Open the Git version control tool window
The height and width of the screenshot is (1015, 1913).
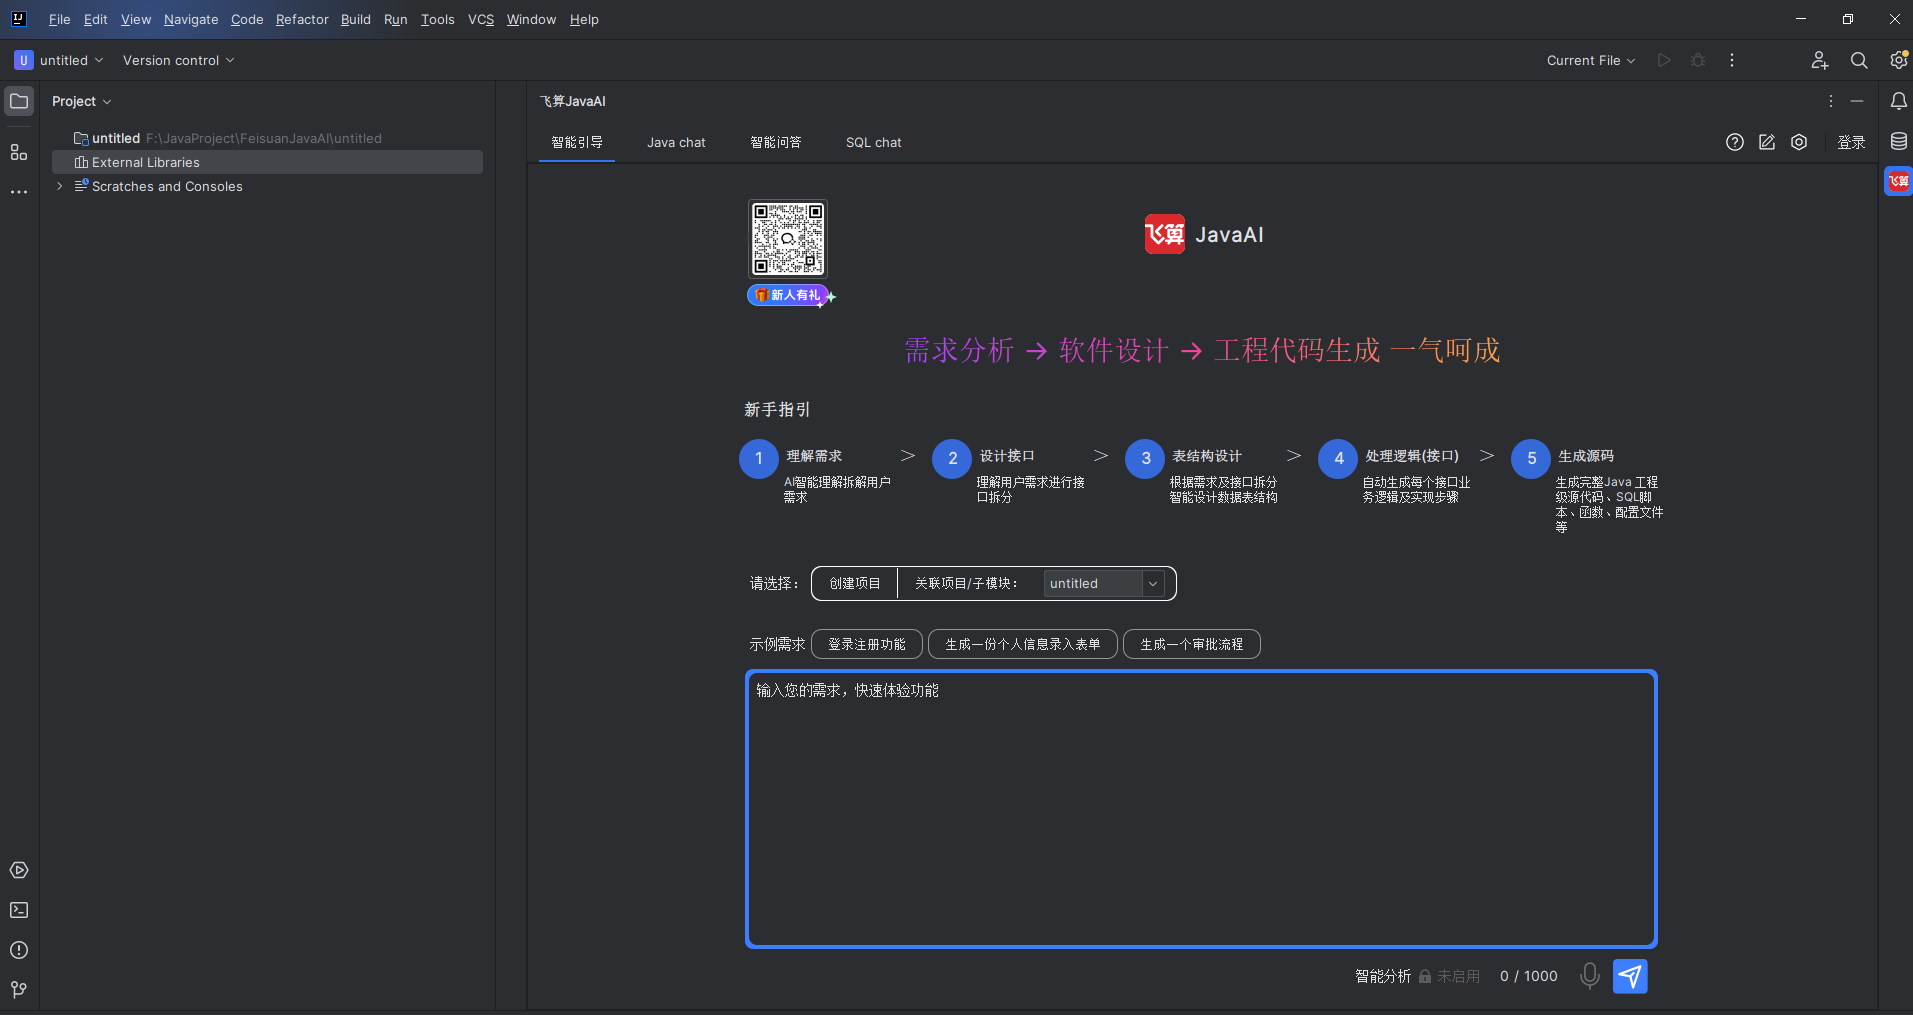19,990
